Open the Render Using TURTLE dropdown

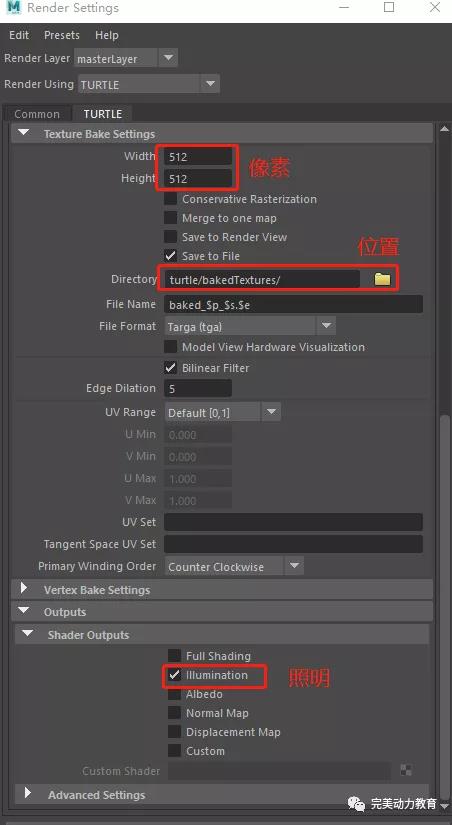click(x=149, y=84)
